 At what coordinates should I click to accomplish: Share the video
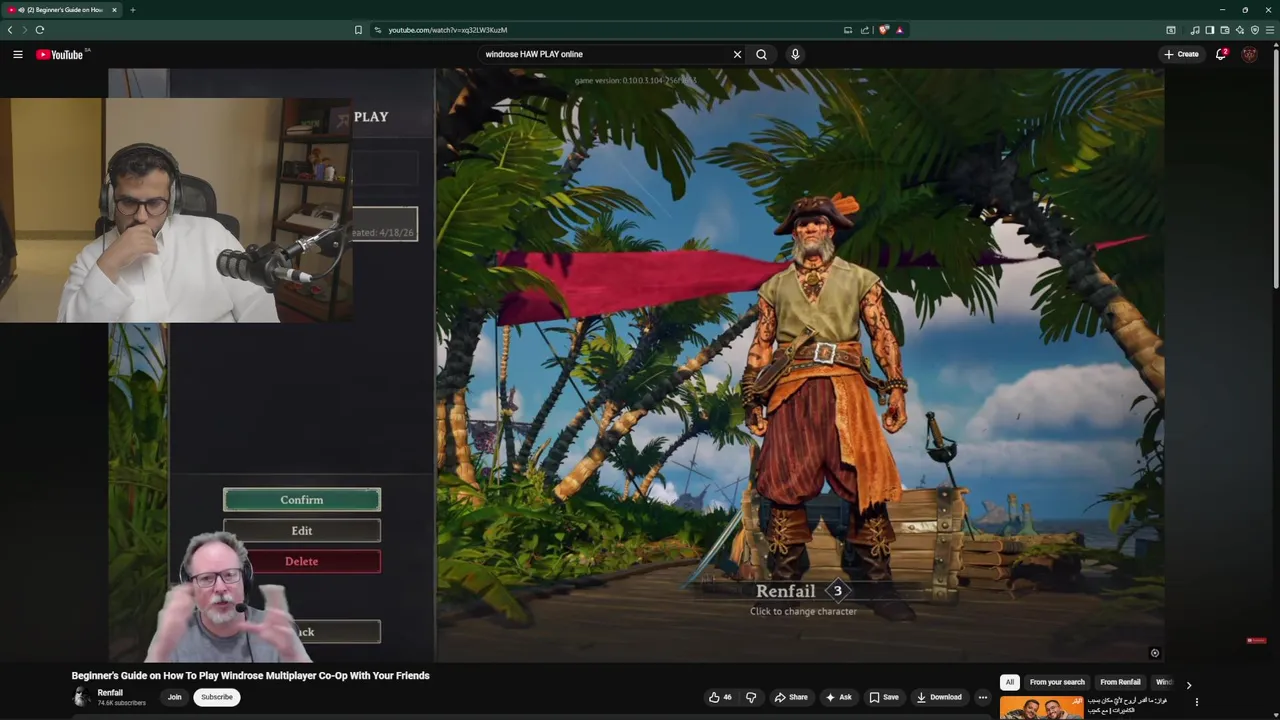click(791, 697)
